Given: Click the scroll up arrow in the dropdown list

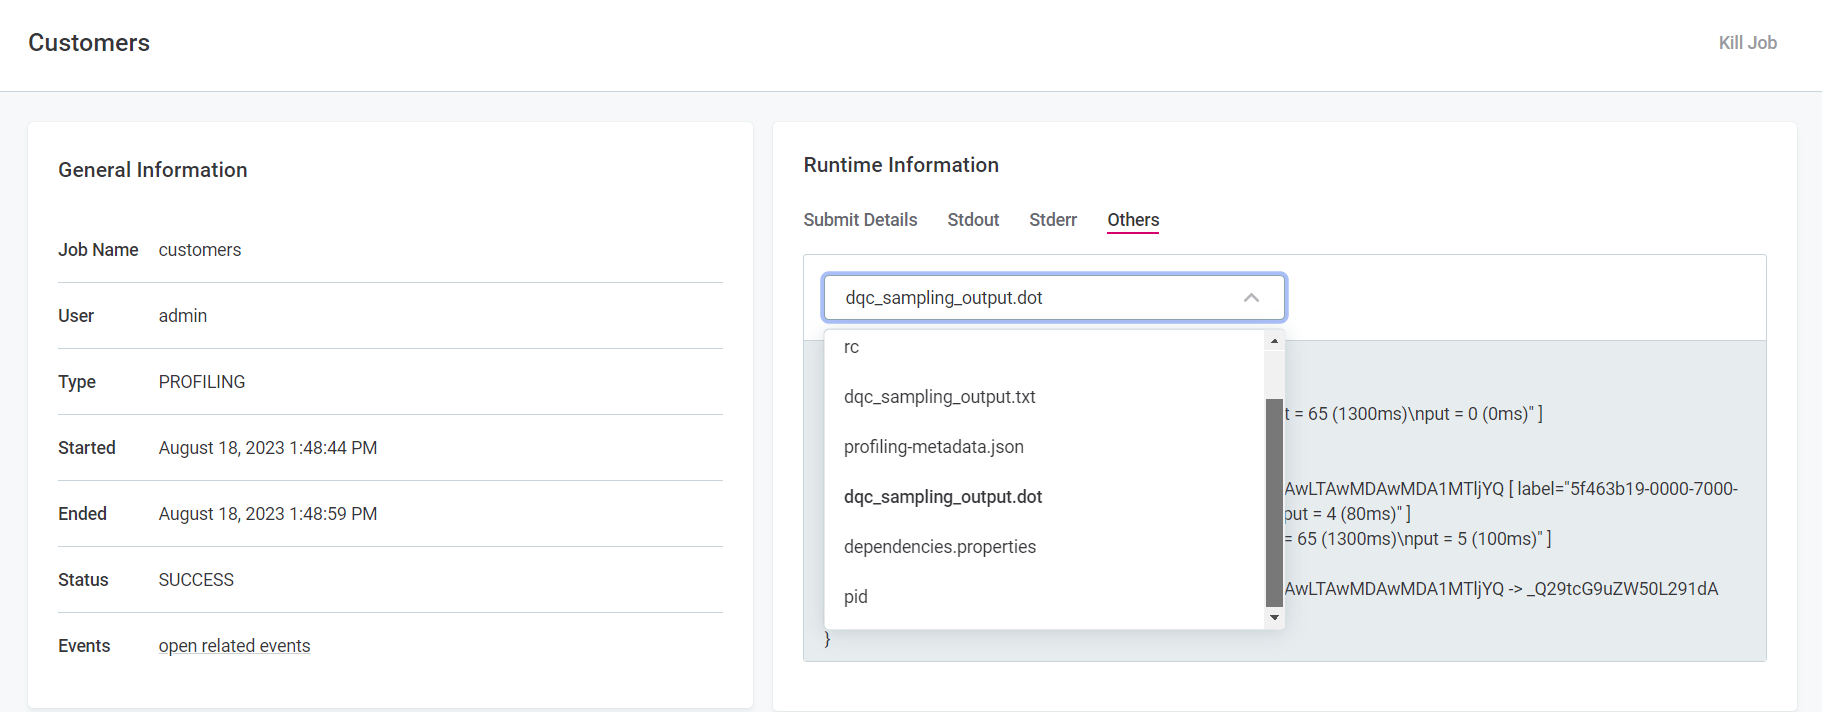Looking at the screenshot, I should coord(1274,342).
